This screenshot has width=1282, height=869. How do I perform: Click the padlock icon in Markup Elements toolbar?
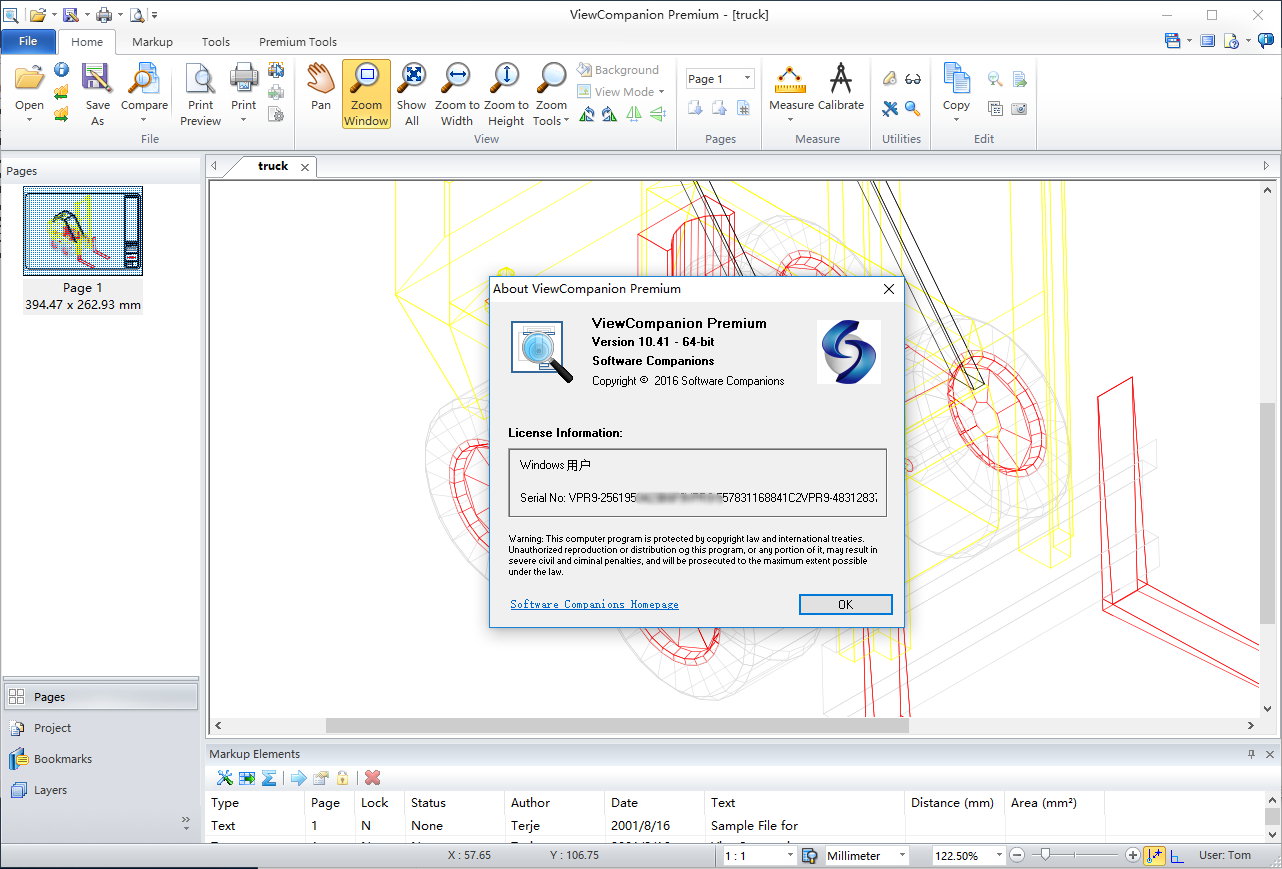click(x=342, y=778)
